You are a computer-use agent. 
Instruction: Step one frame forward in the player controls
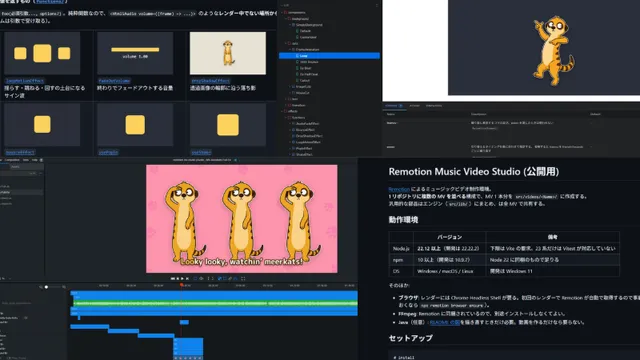(187, 278)
